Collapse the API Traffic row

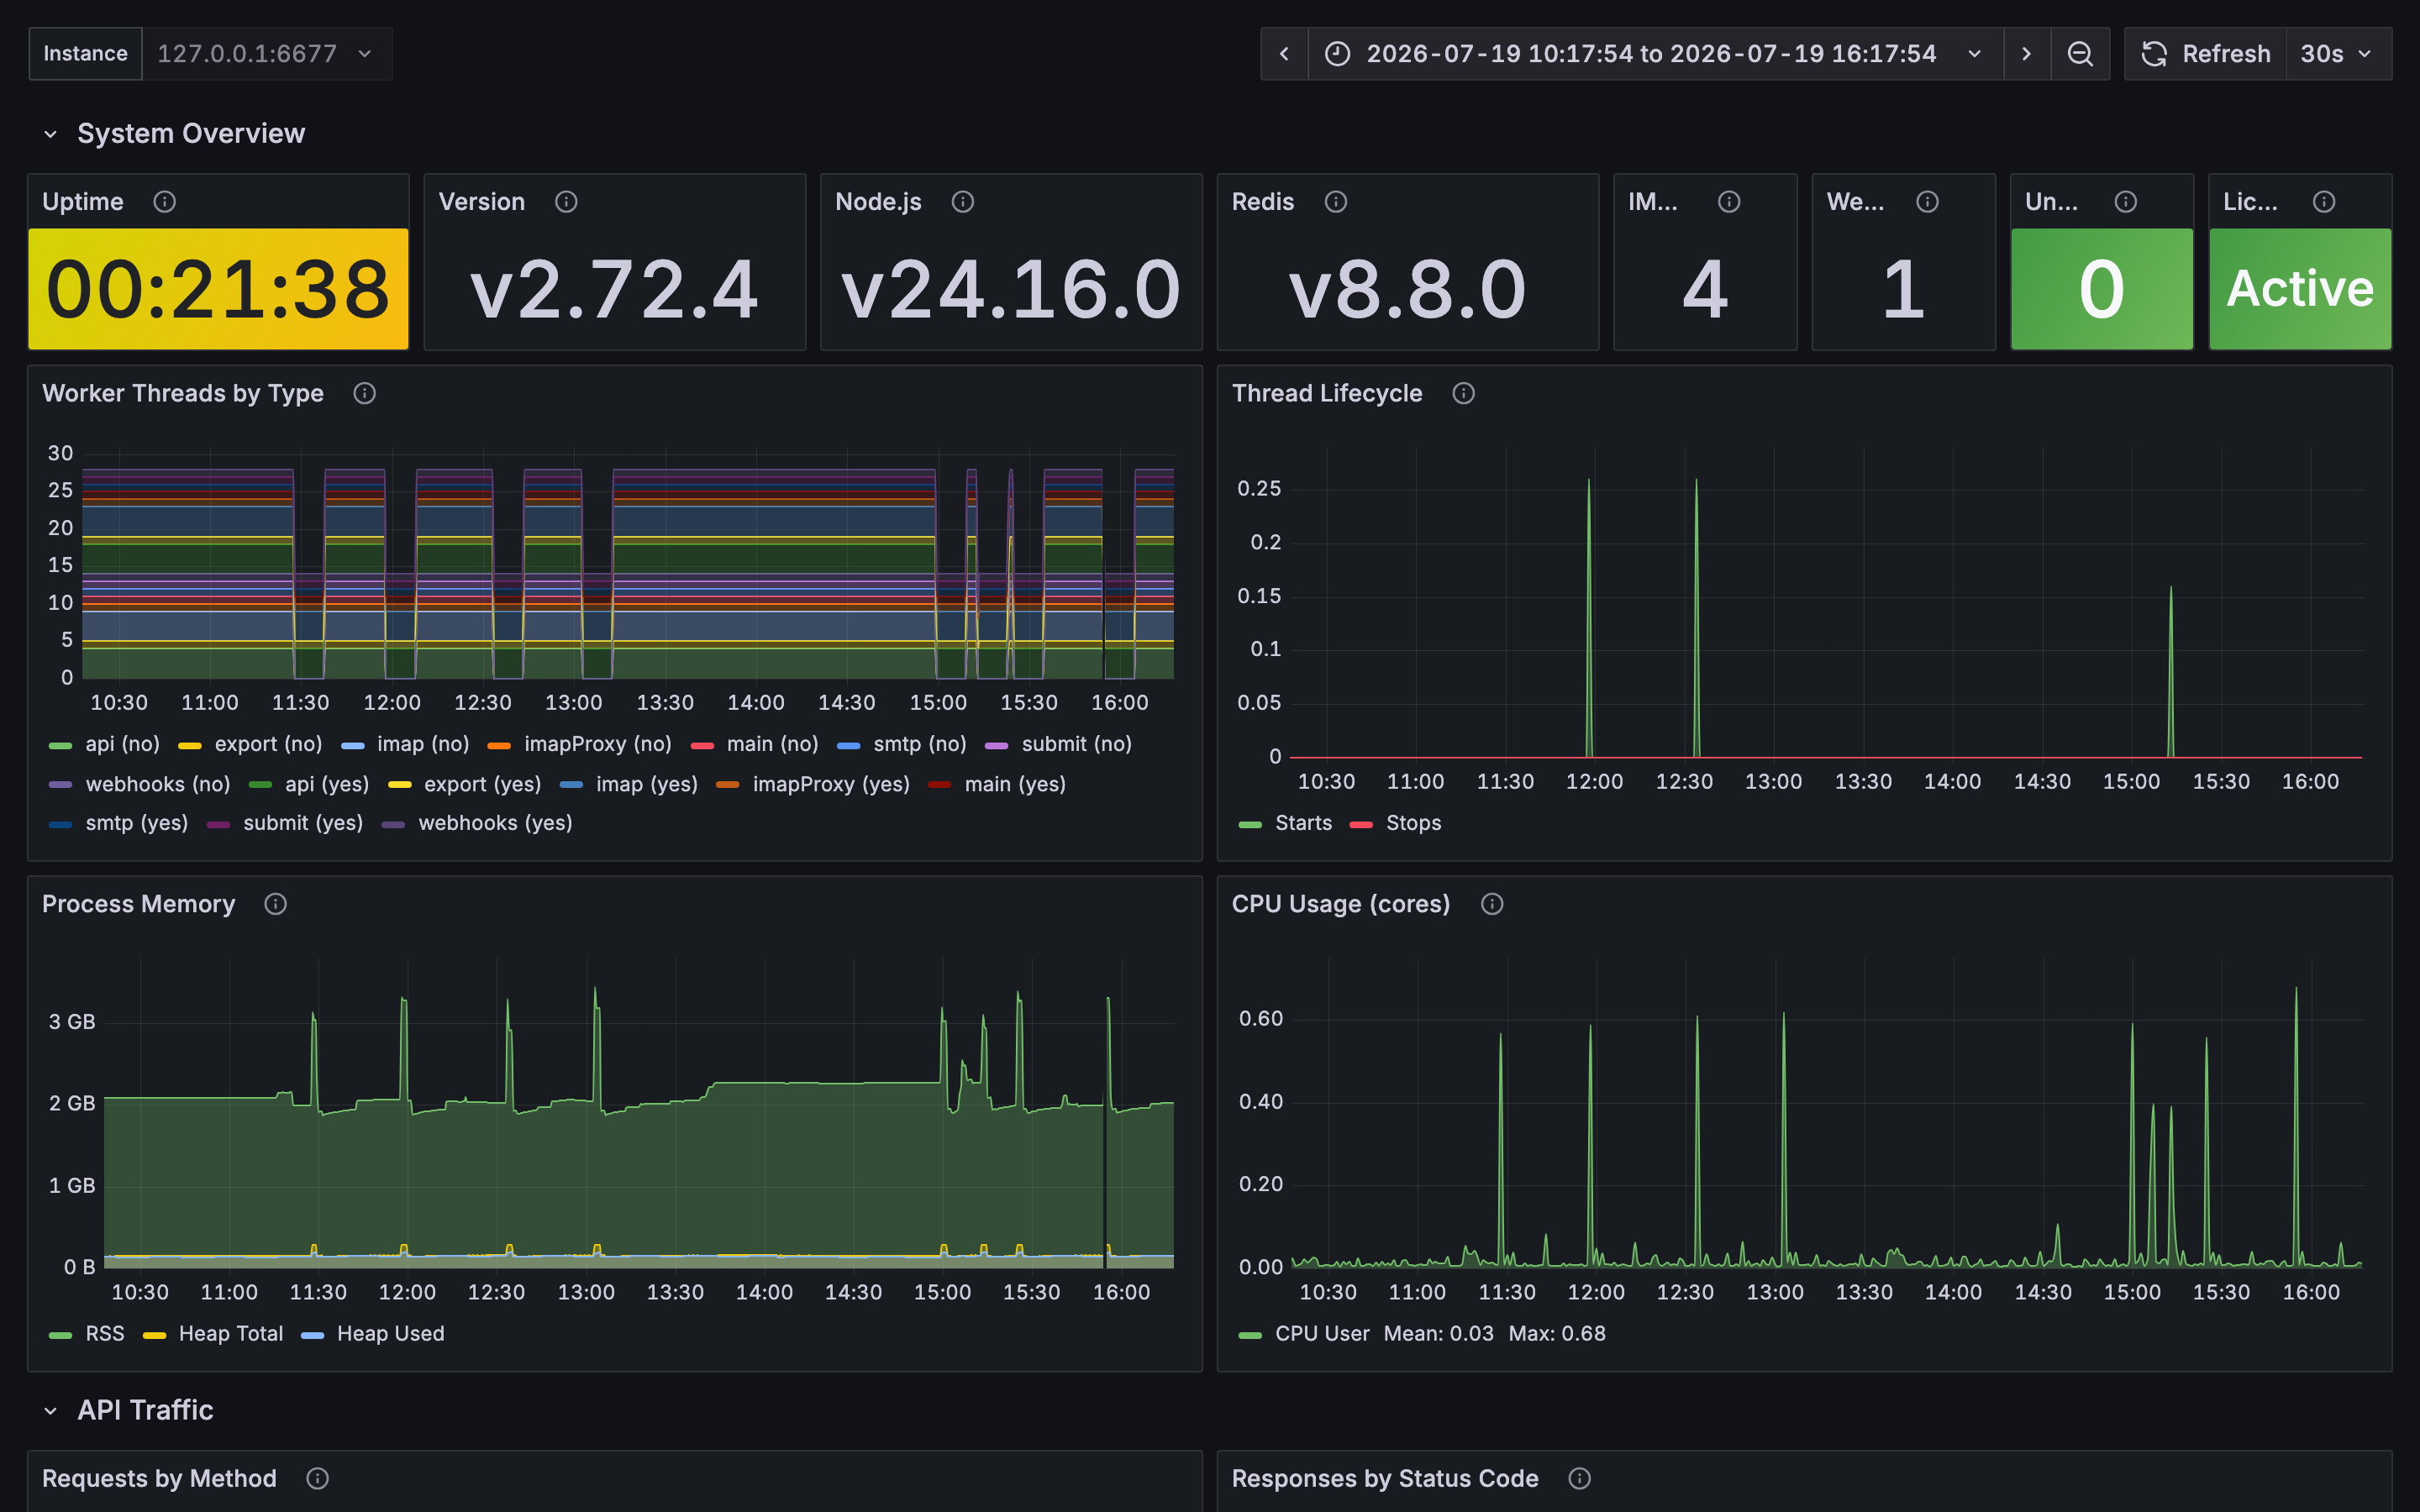51,1410
